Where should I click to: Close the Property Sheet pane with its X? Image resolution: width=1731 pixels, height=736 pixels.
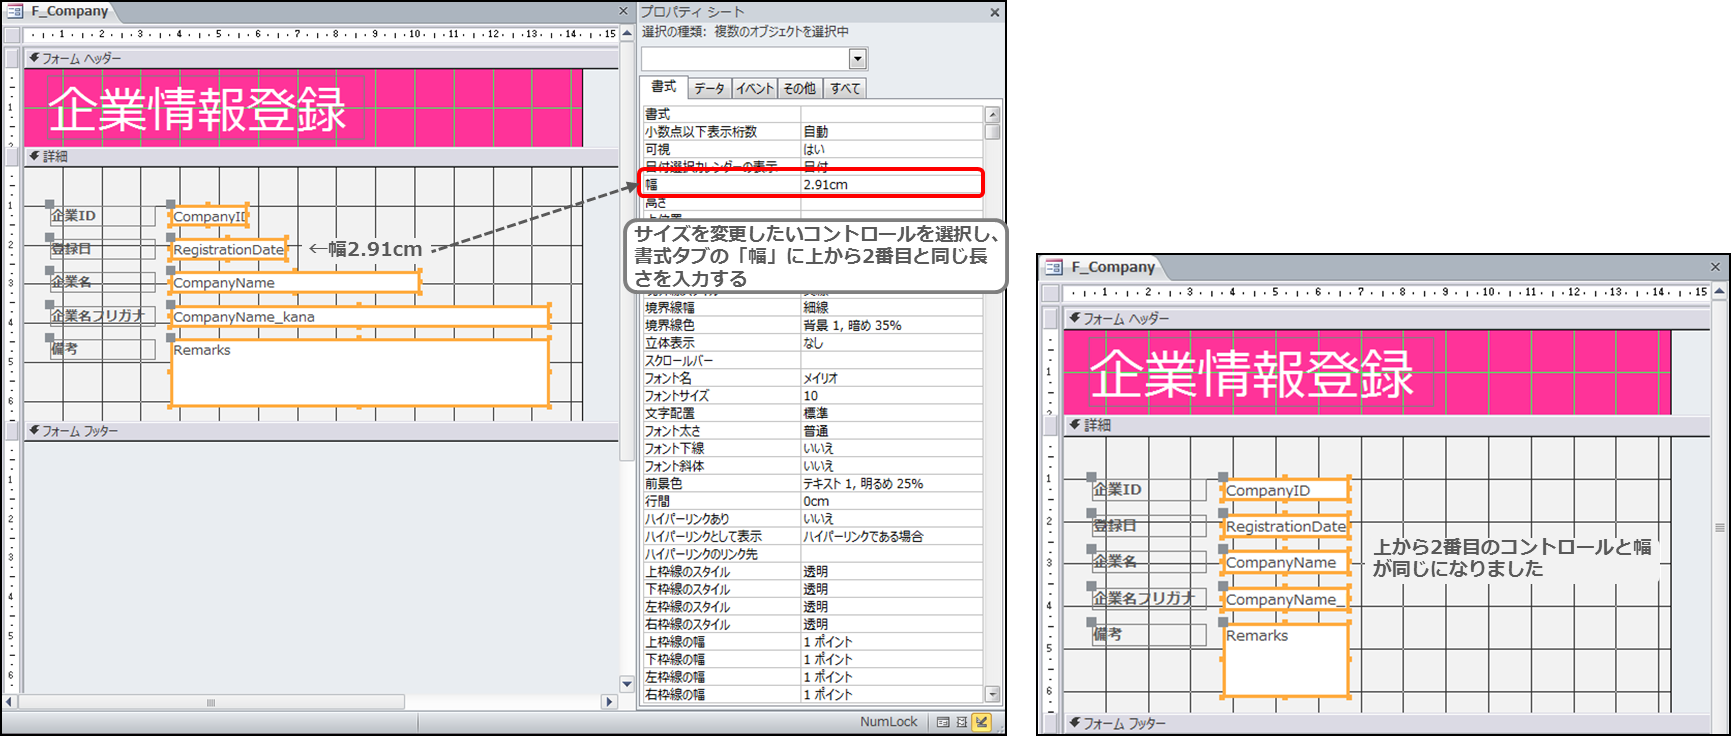tap(995, 12)
